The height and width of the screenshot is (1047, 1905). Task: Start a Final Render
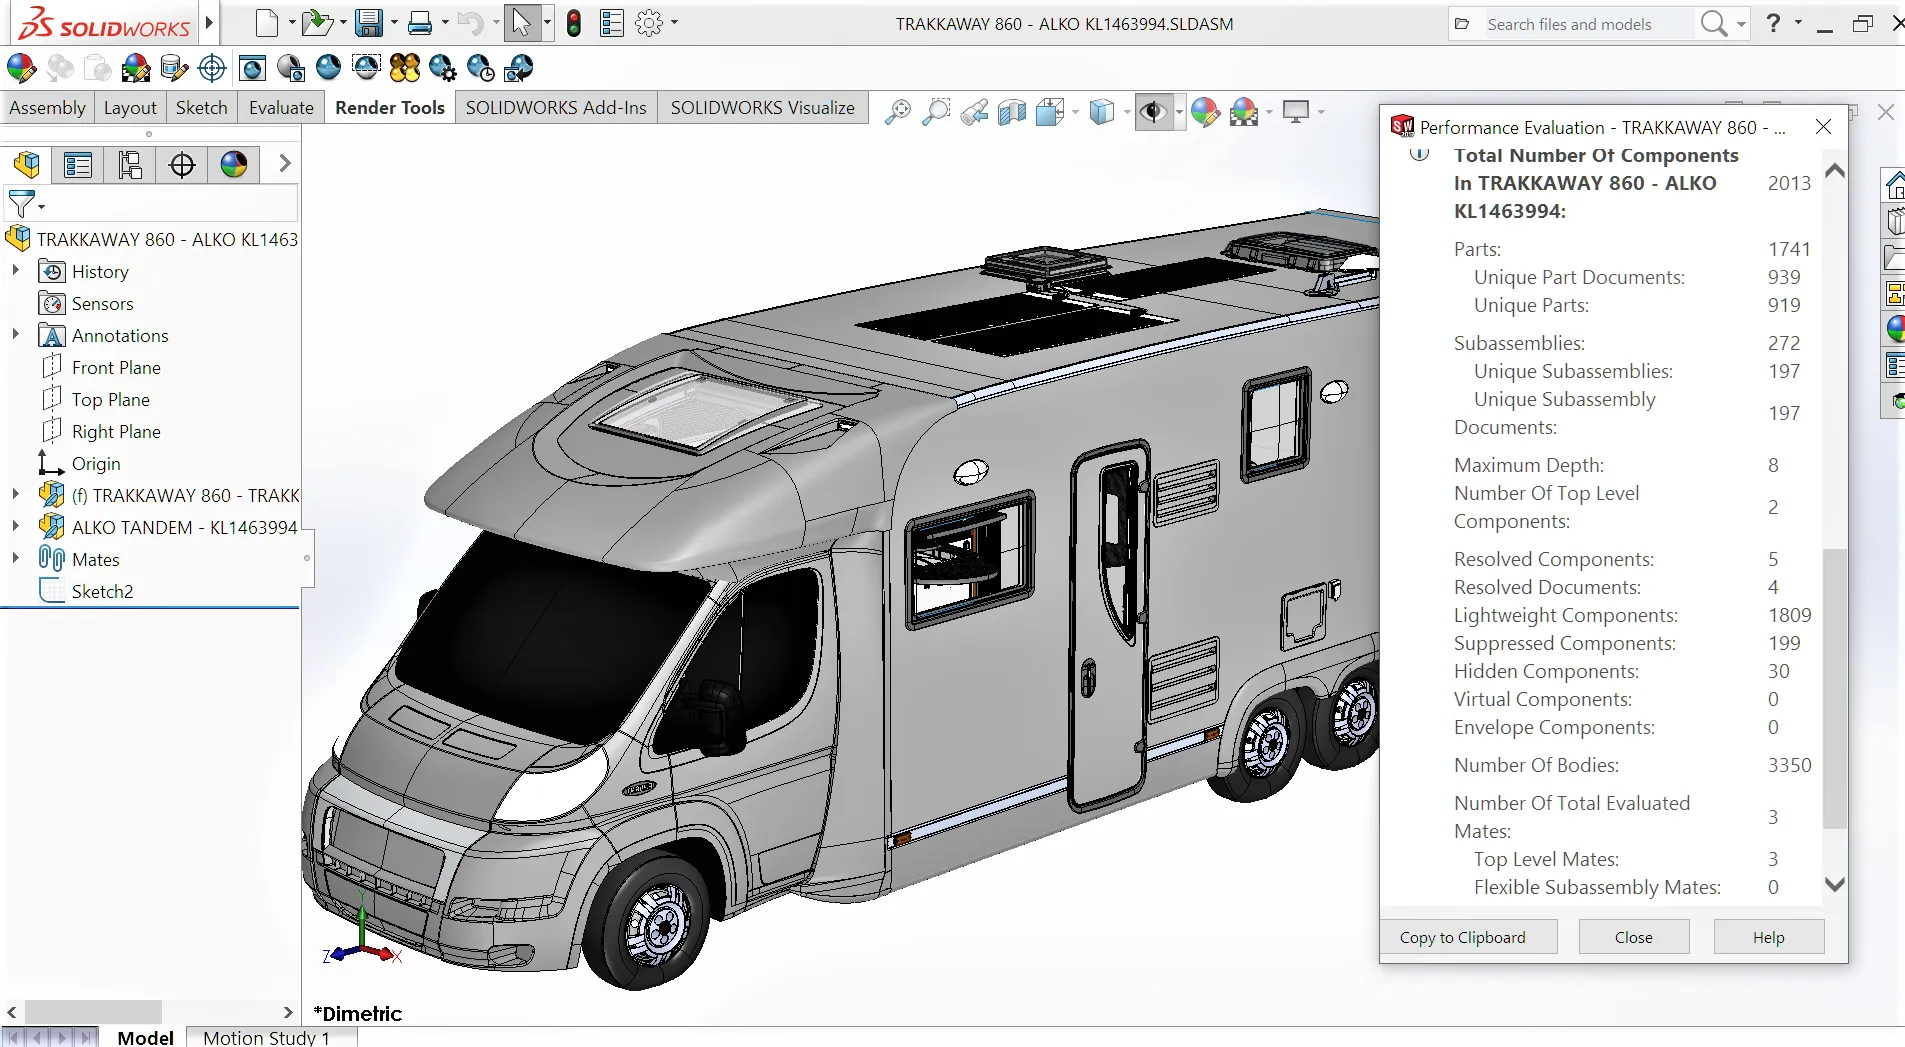click(327, 67)
